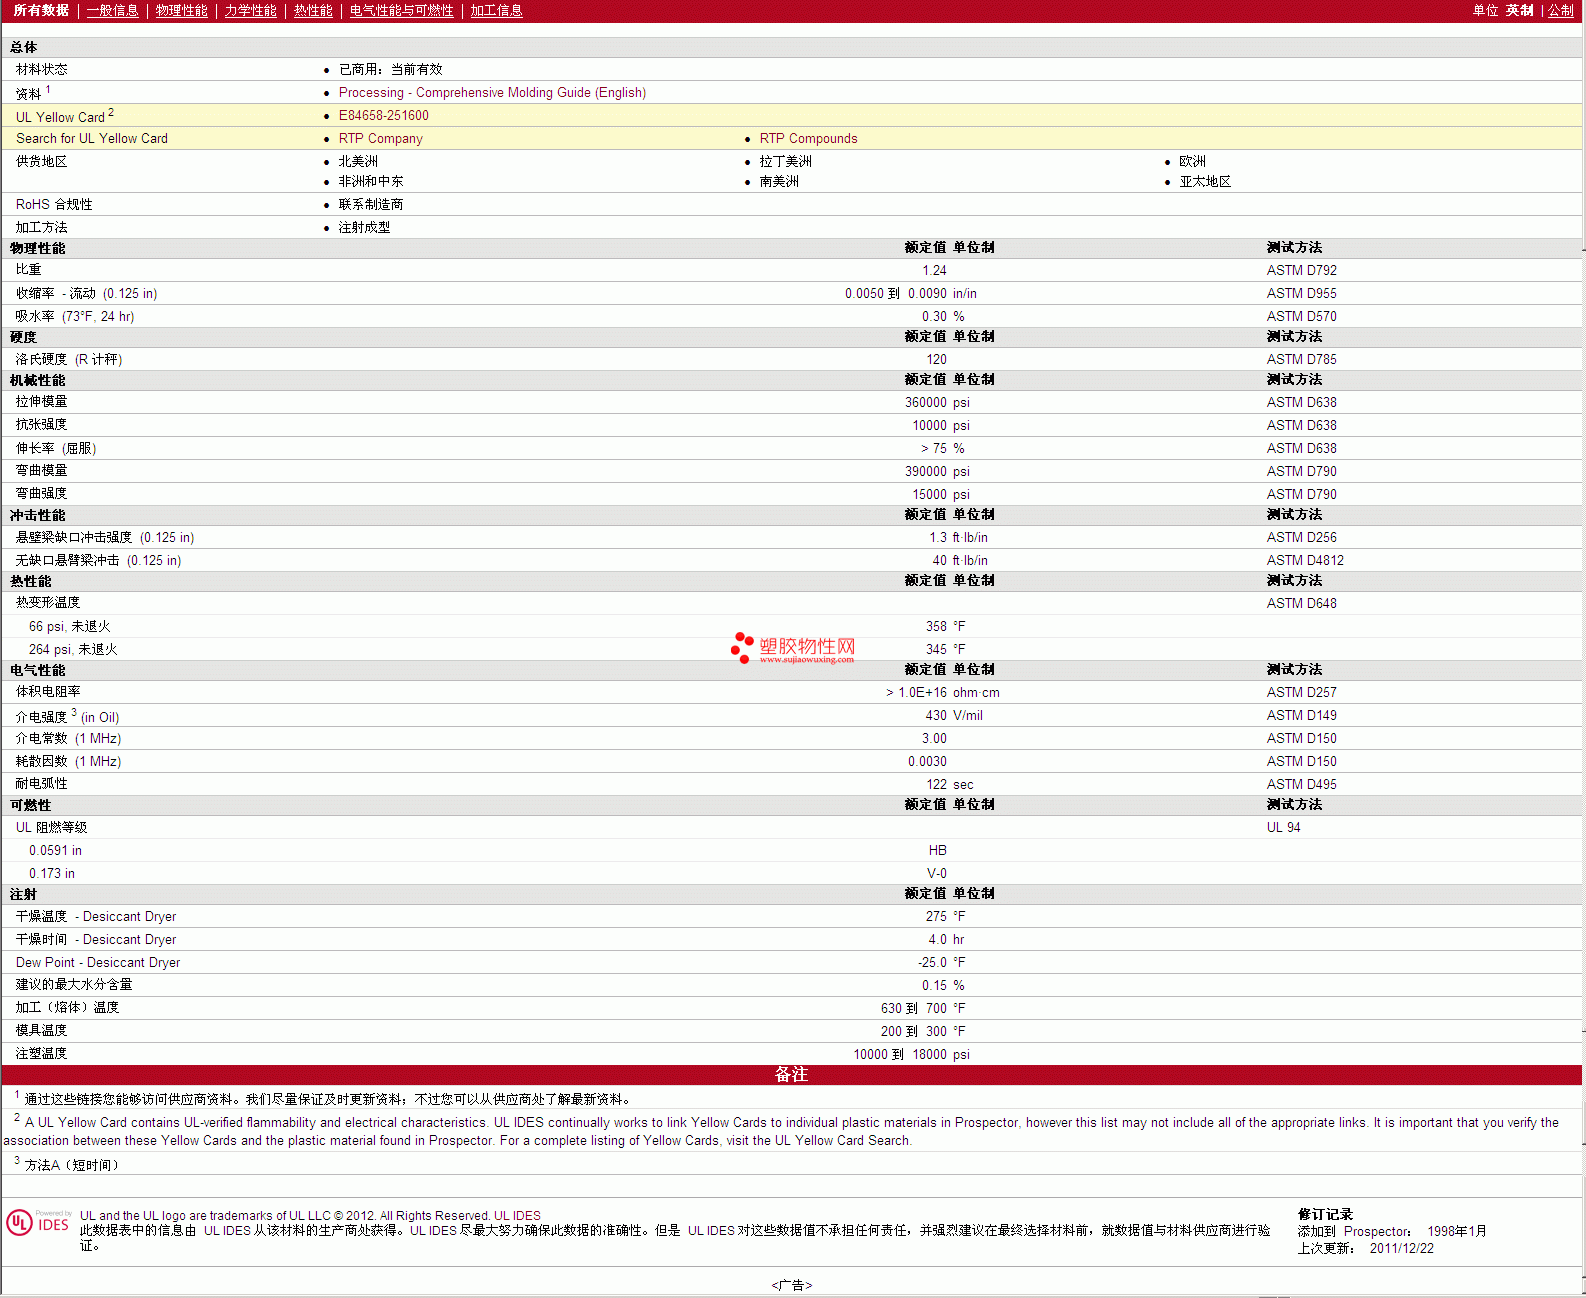This screenshot has width=1586, height=1298.
Task: Click the red-dot watermark logo in the table
Action: [x=741, y=647]
